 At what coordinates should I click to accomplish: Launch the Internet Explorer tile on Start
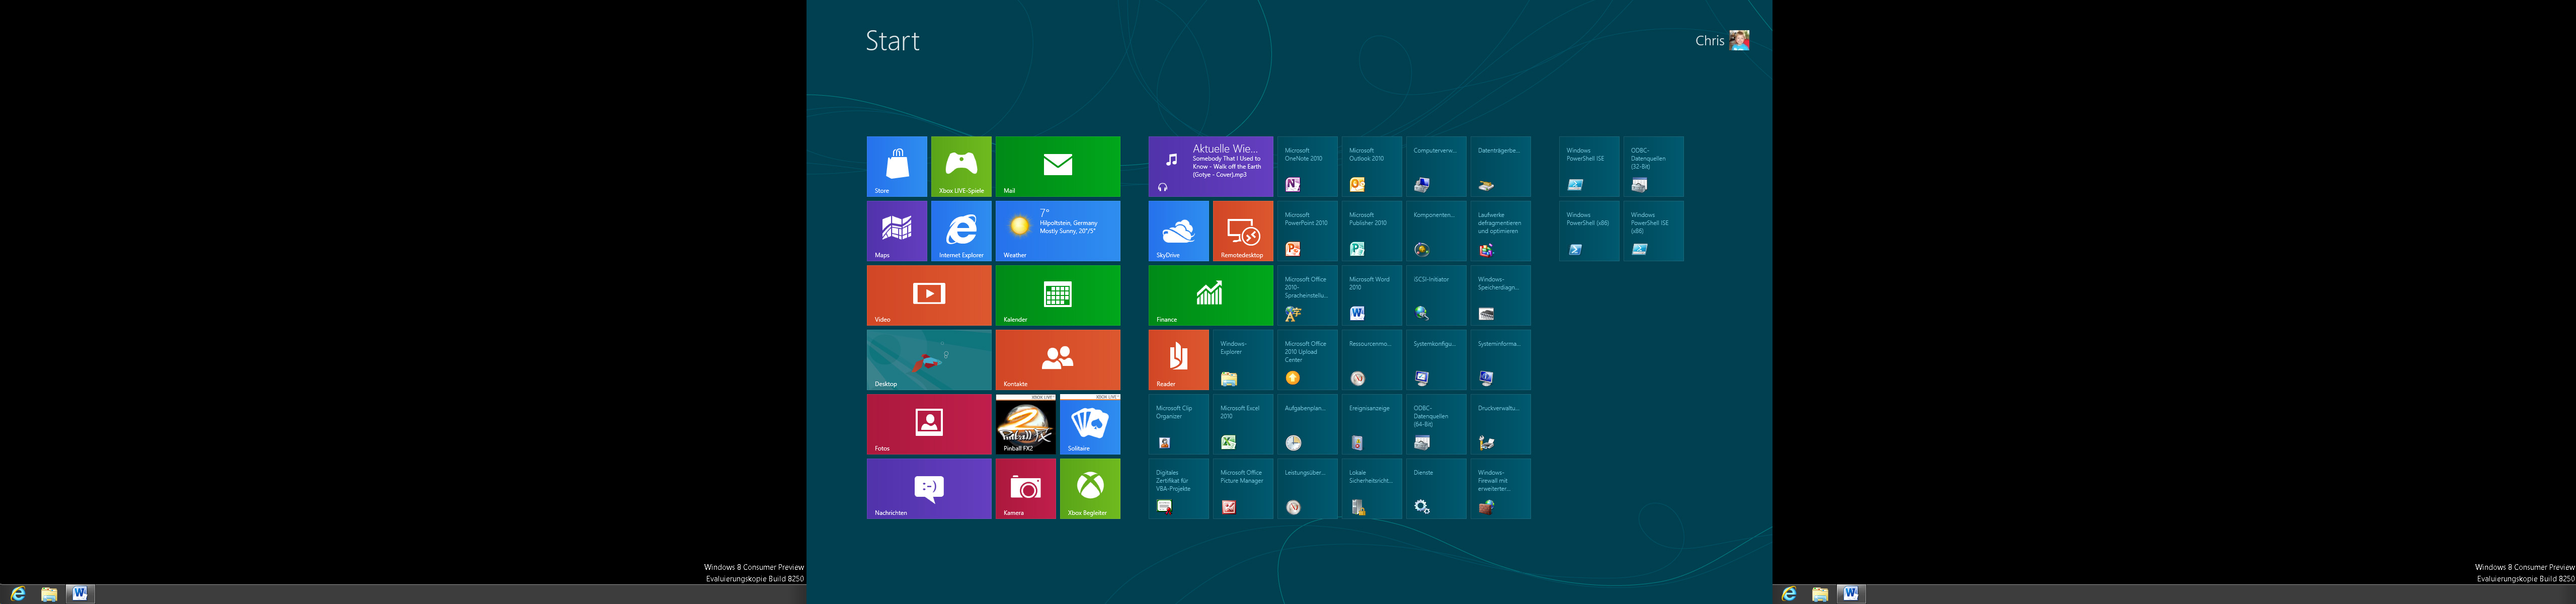961,231
